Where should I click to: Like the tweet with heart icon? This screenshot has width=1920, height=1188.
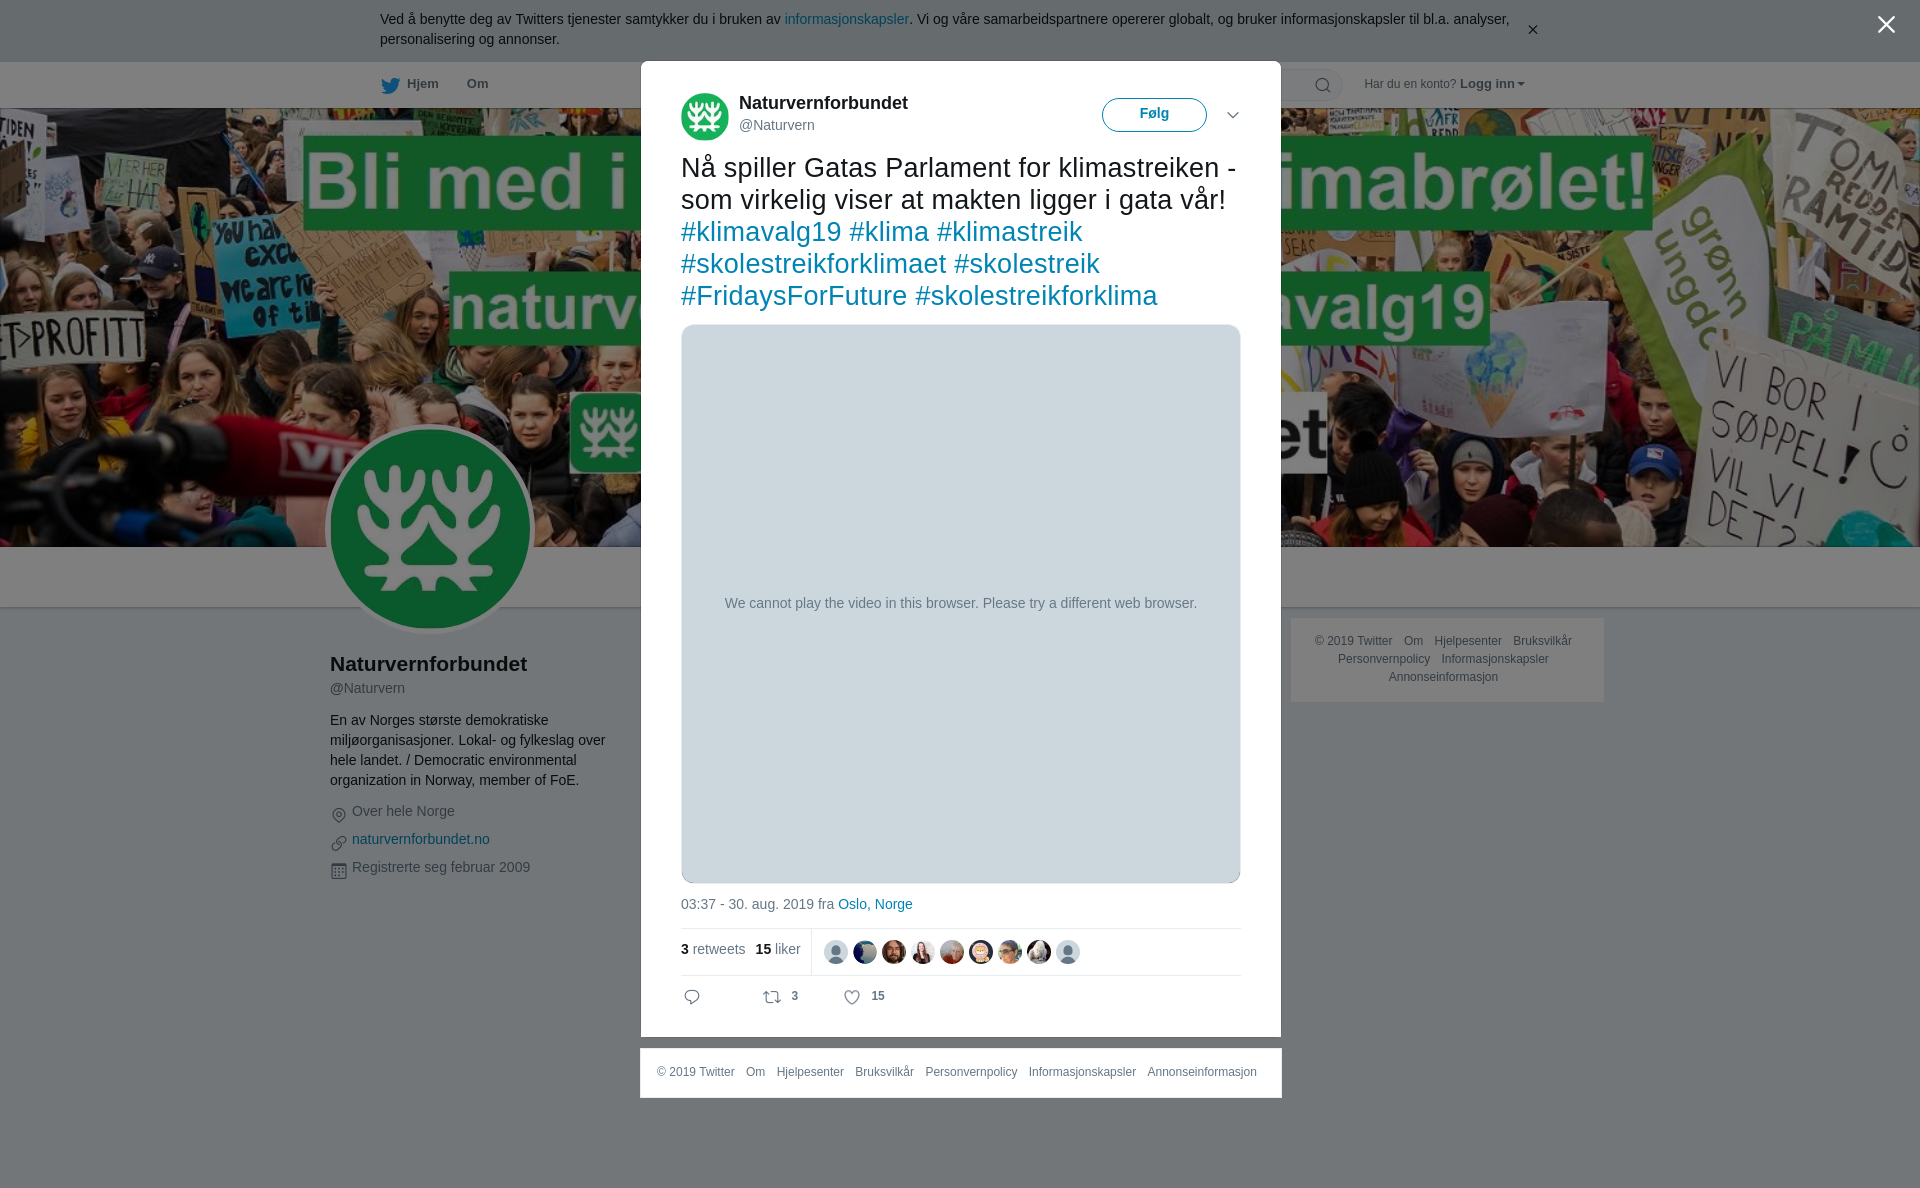click(852, 997)
